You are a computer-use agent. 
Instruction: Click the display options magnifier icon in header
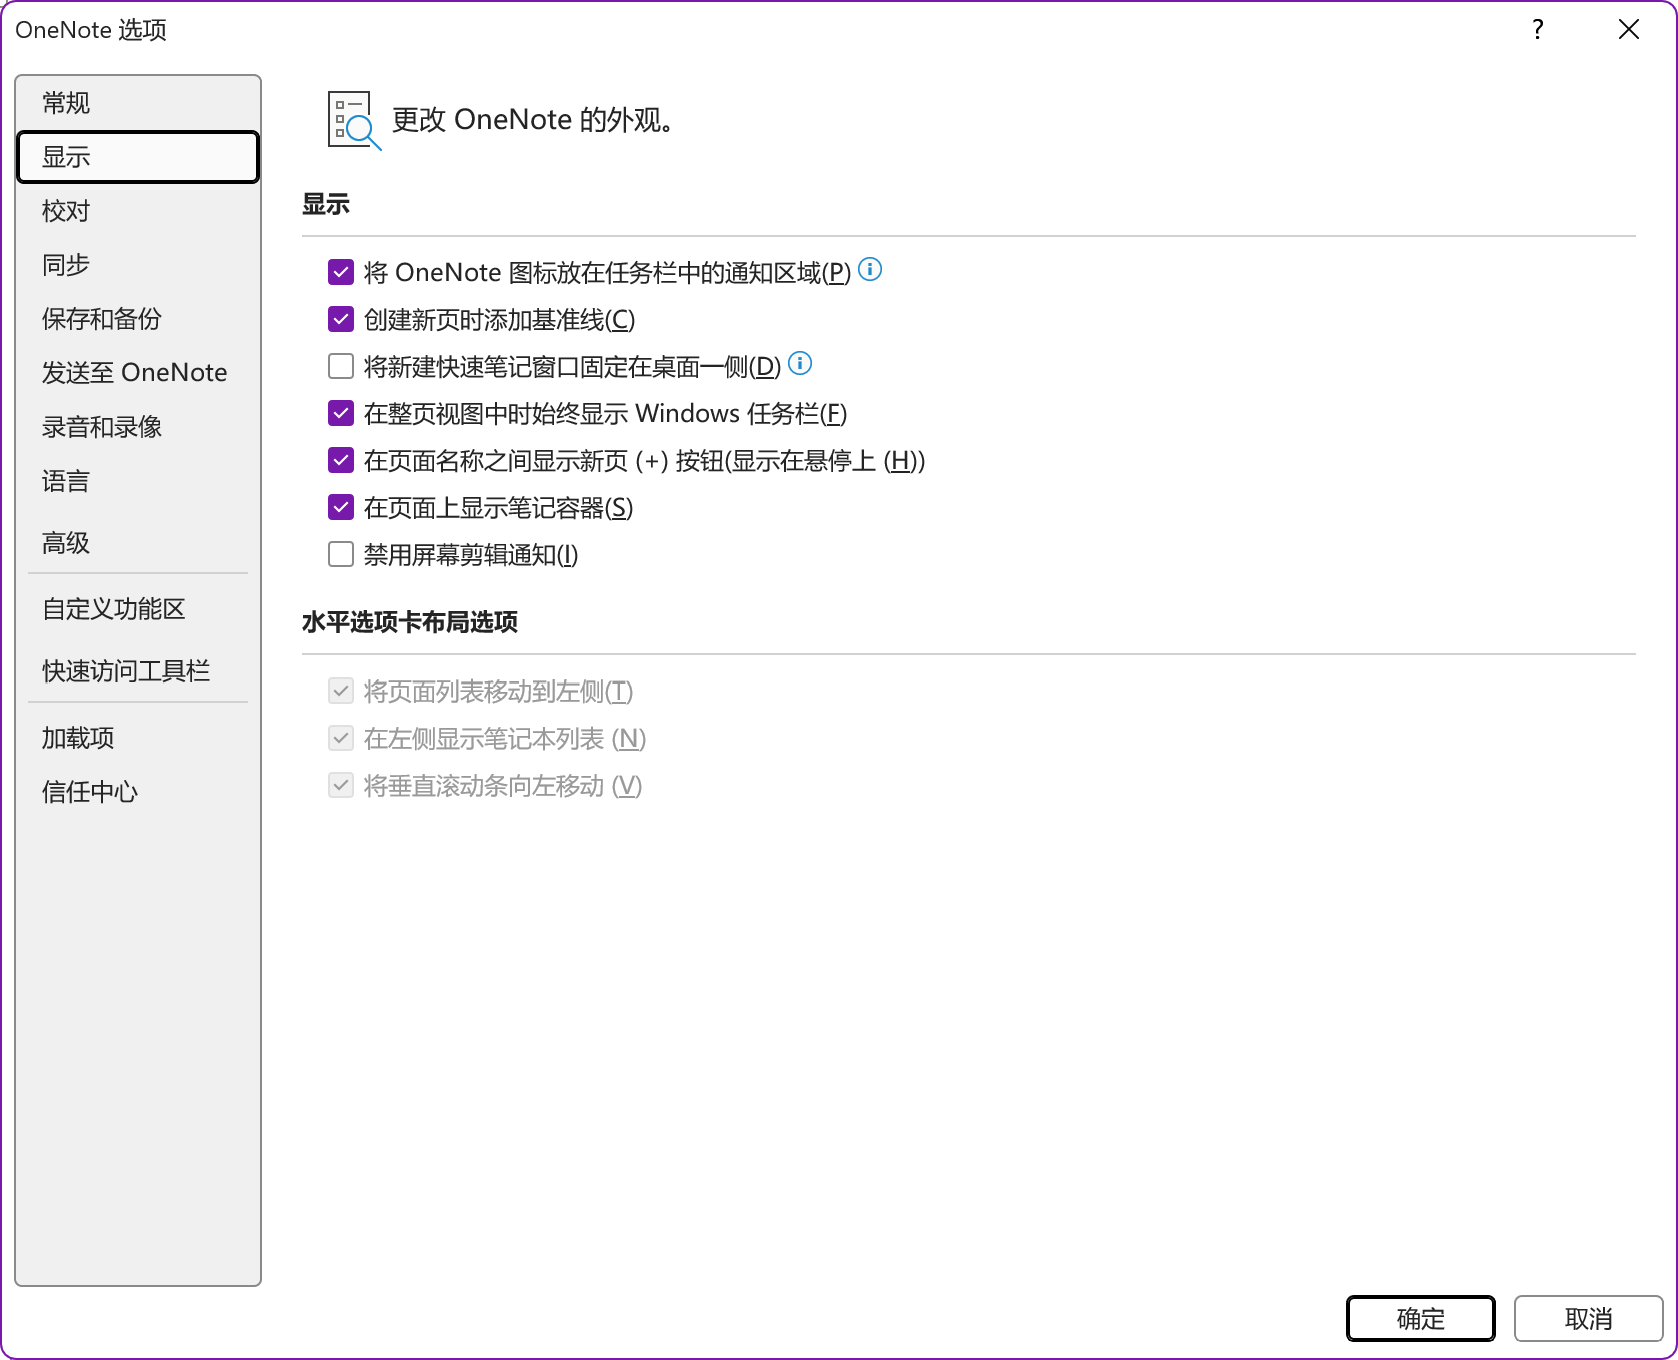[x=354, y=120]
